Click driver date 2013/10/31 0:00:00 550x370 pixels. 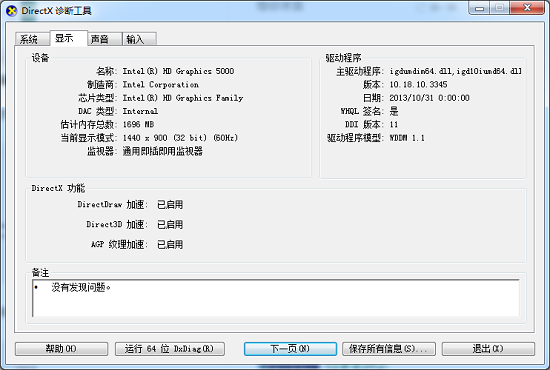[x=429, y=98]
